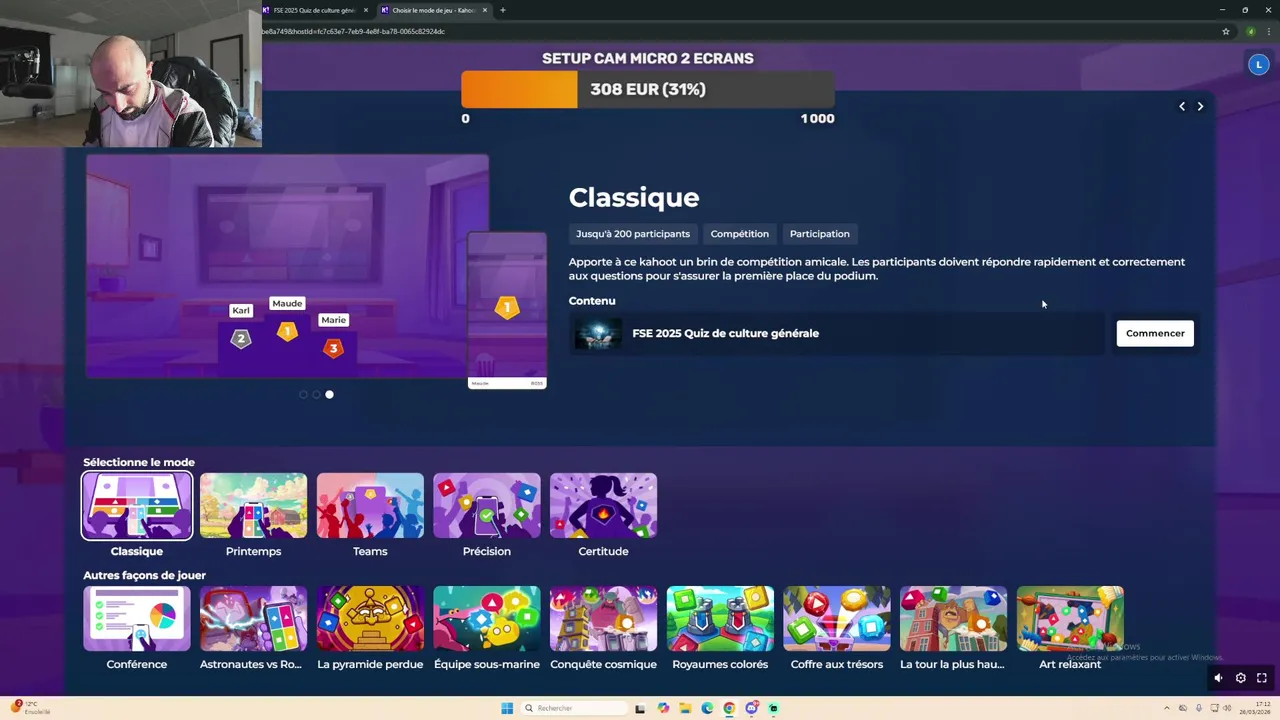Open the network tray icon

pyautogui.click(x=1213, y=708)
